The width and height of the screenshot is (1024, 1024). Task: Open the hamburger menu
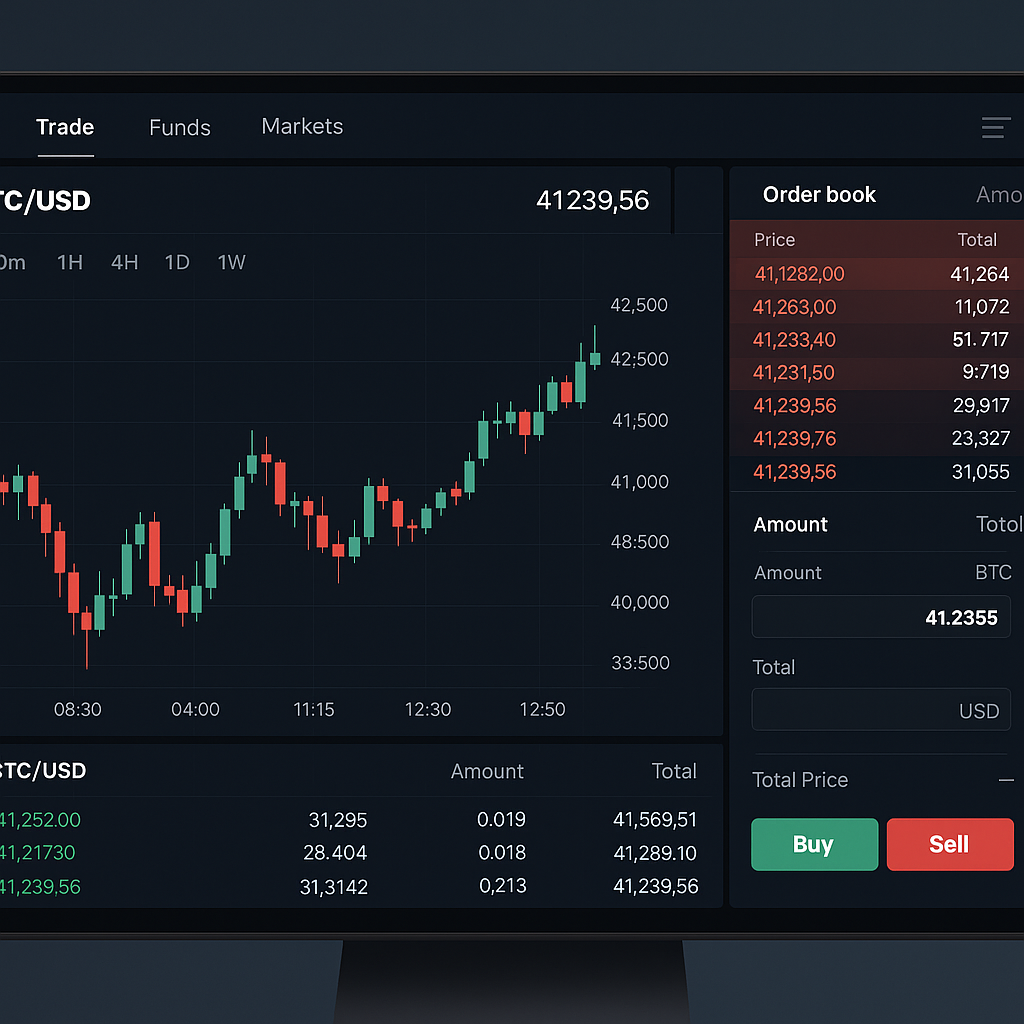[995, 127]
